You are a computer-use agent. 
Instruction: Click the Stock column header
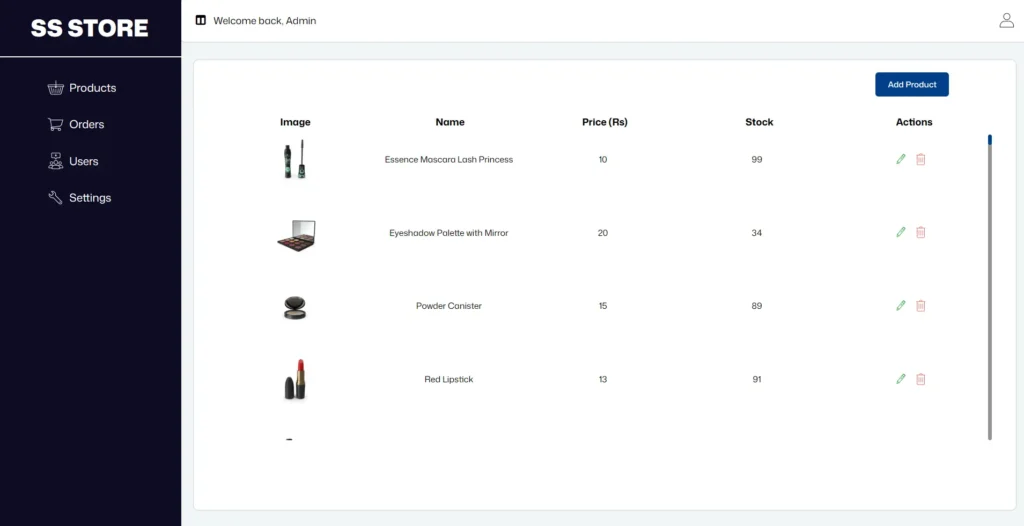759,122
